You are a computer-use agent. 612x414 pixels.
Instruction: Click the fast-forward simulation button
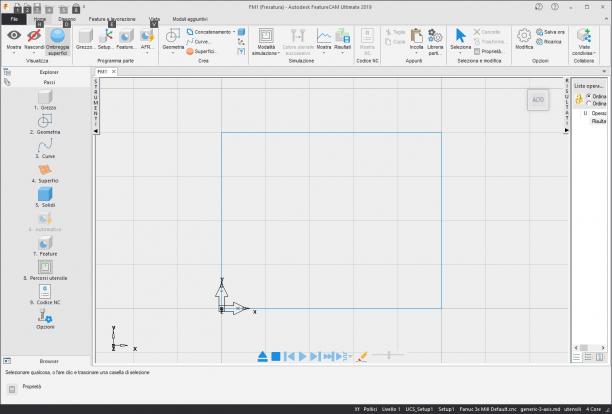point(329,356)
